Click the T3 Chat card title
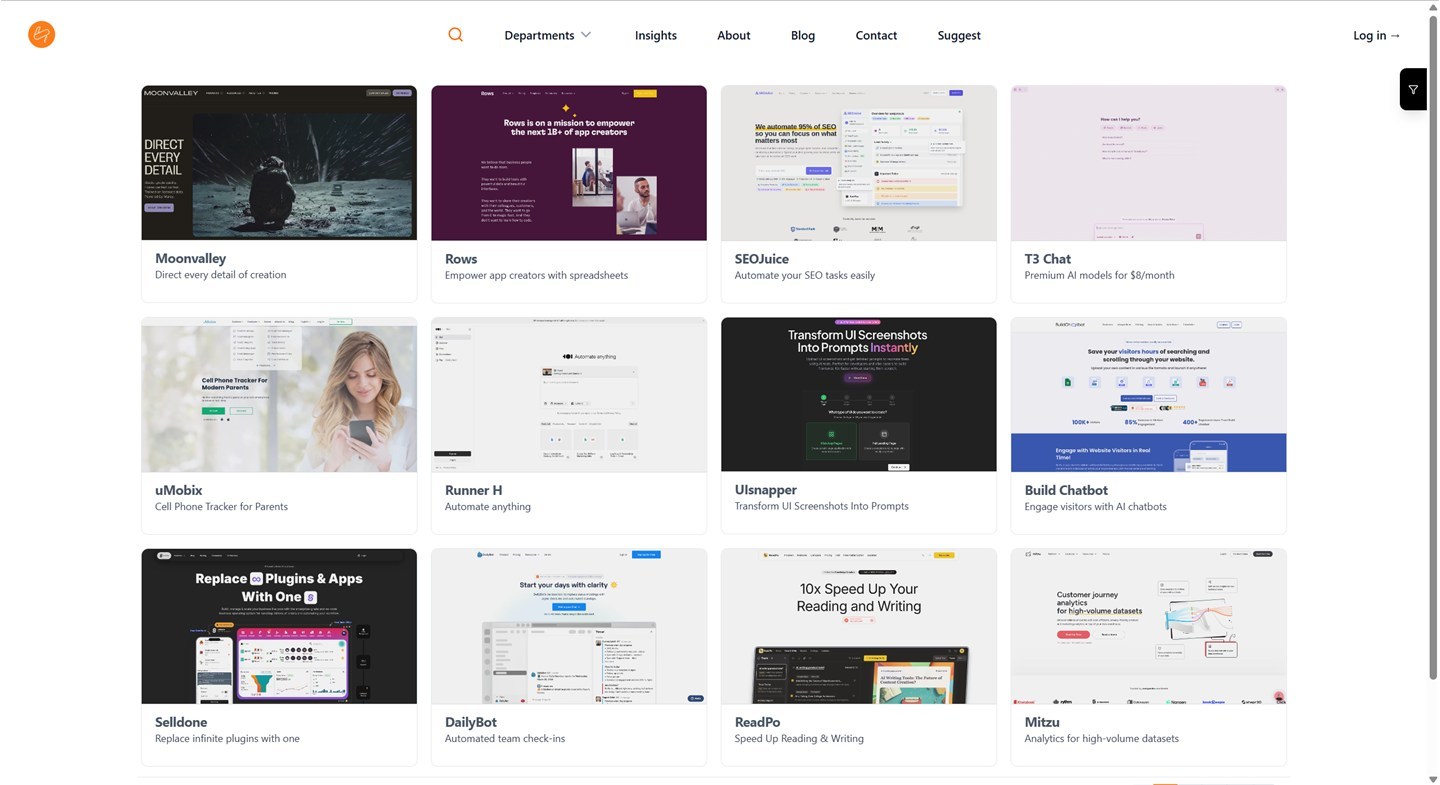The image size is (1440, 785). click(x=1047, y=258)
